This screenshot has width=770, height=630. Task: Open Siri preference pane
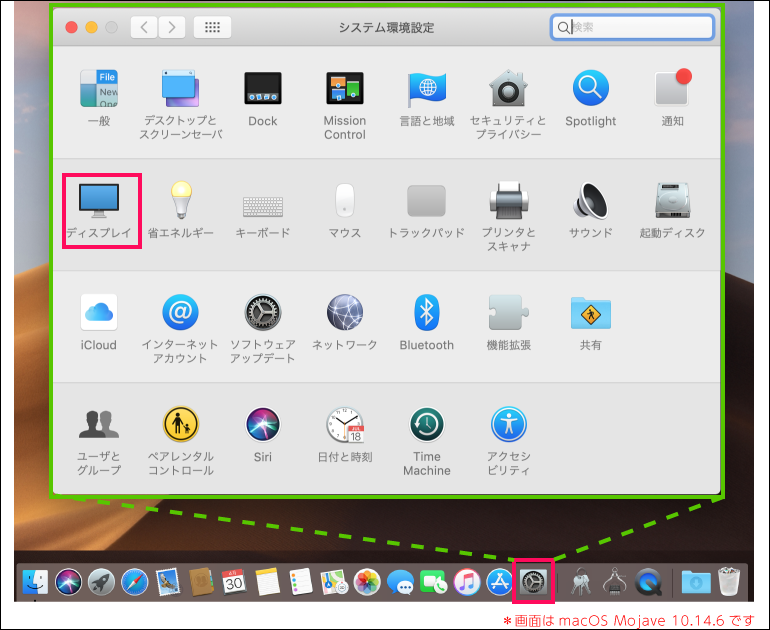[263, 435]
